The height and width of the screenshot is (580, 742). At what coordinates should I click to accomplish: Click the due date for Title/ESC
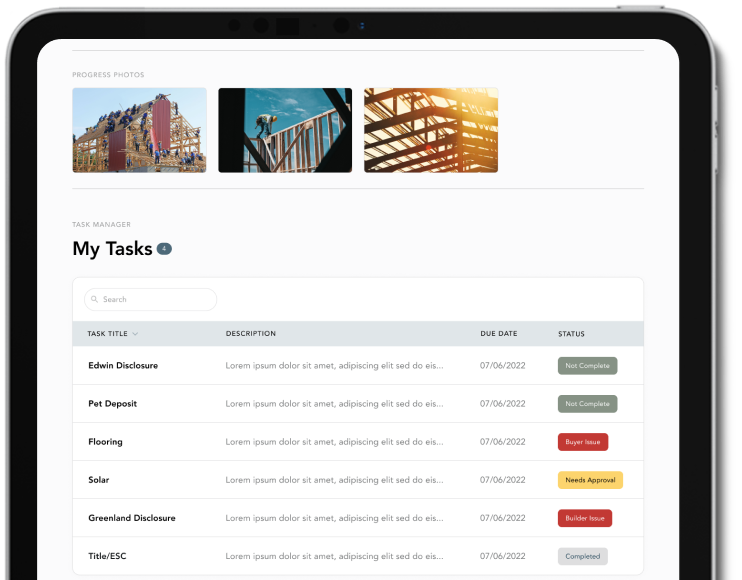tap(503, 556)
